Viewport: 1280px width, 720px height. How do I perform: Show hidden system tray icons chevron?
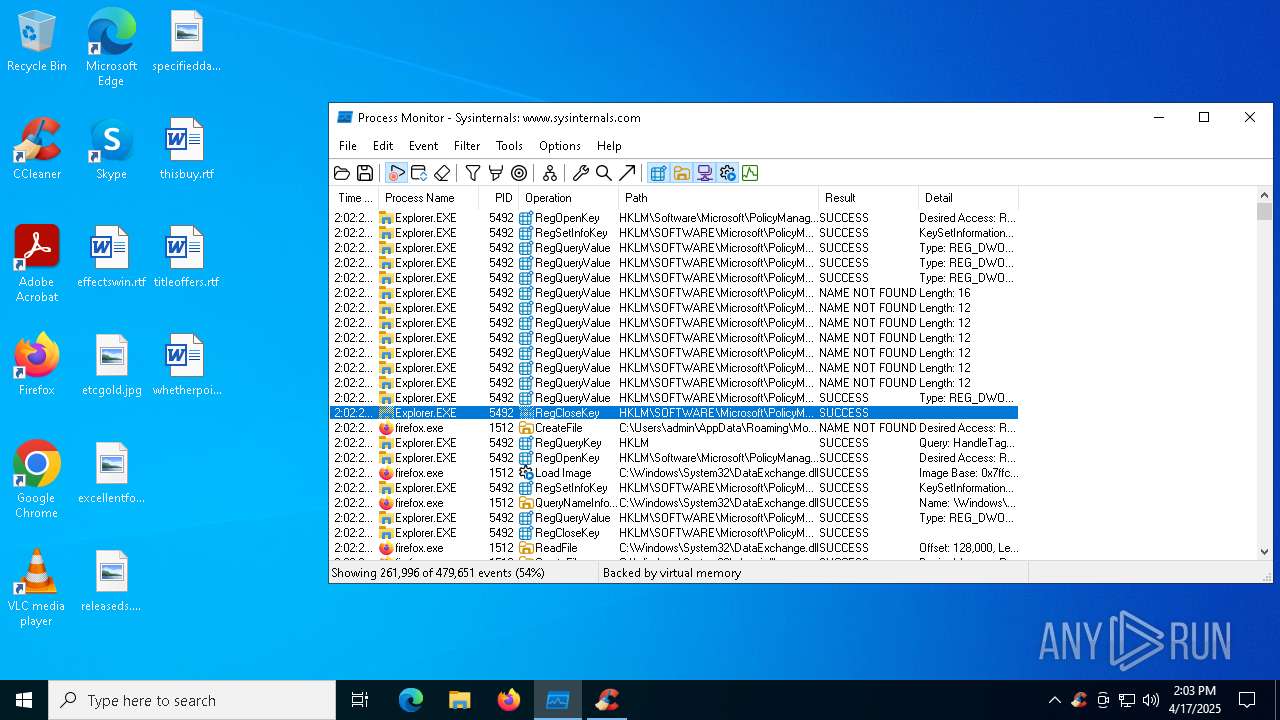1054,700
